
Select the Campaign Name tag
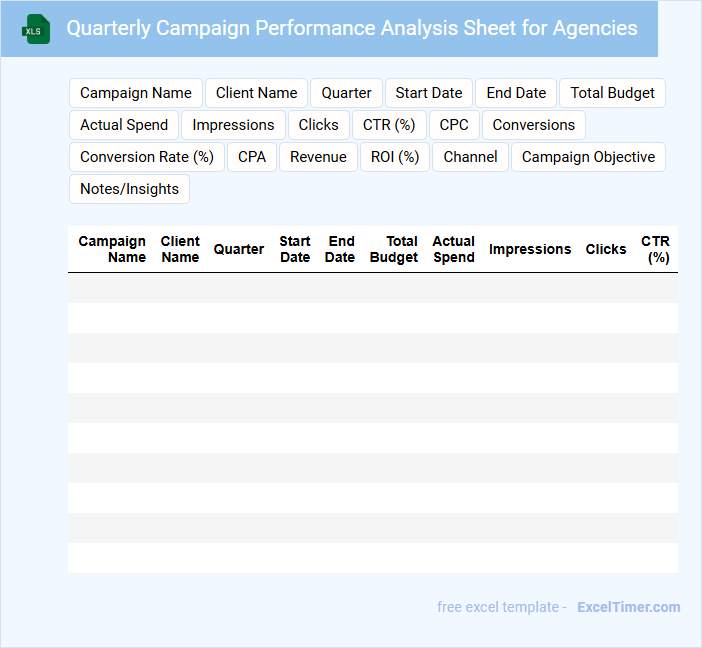pos(136,93)
